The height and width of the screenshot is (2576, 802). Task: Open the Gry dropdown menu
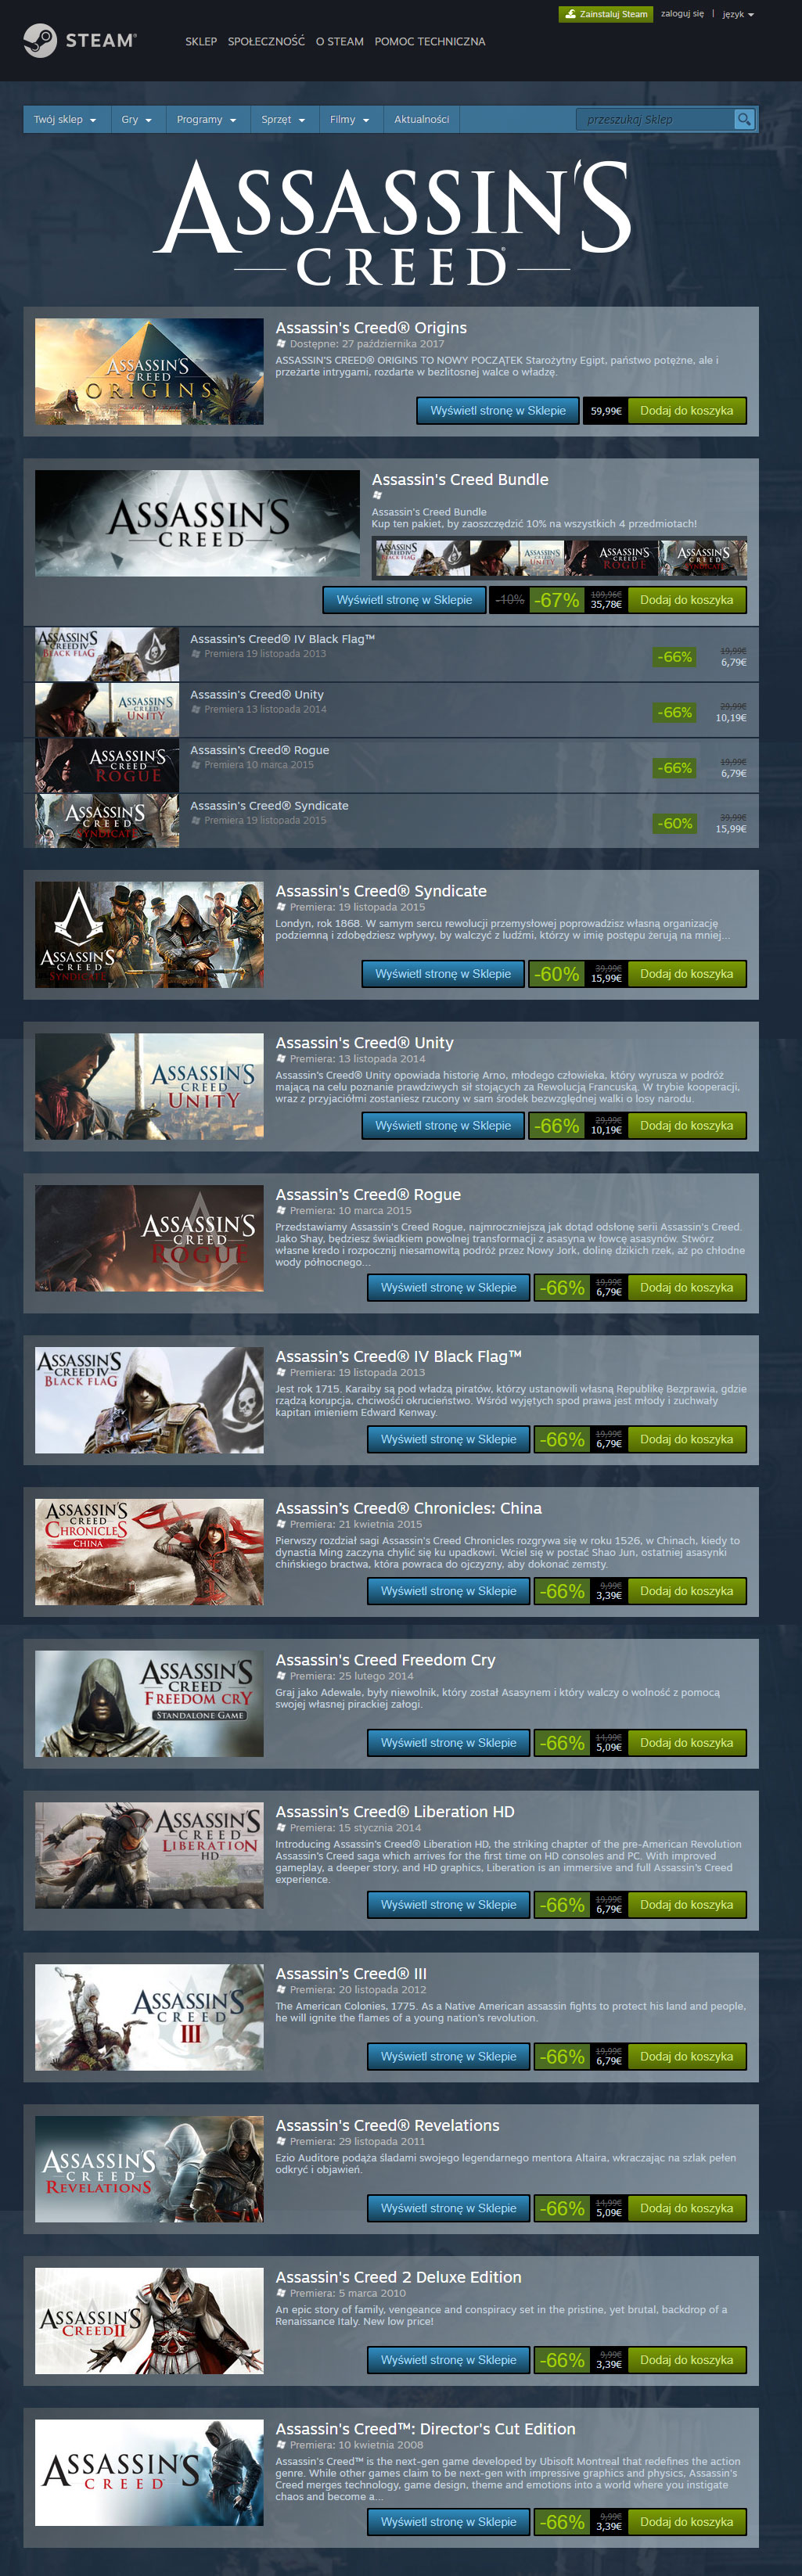[x=137, y=119]
